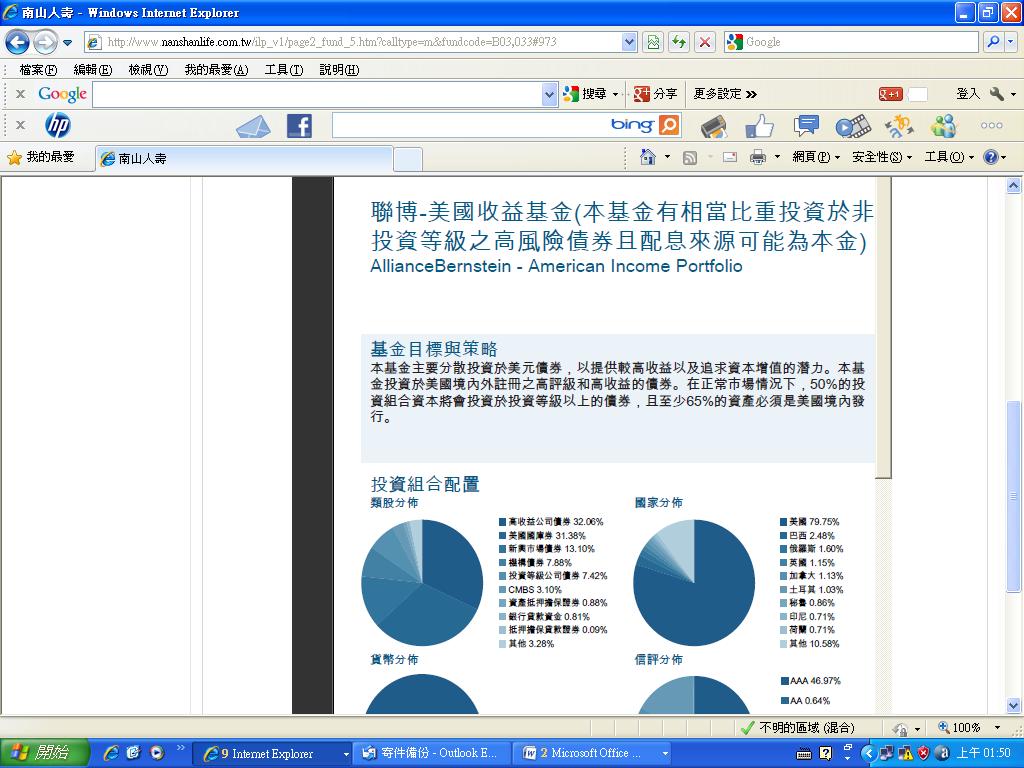Open the 網頁(P) page menu
Viewport: 1024px width, 768px height.
[816, 157]
